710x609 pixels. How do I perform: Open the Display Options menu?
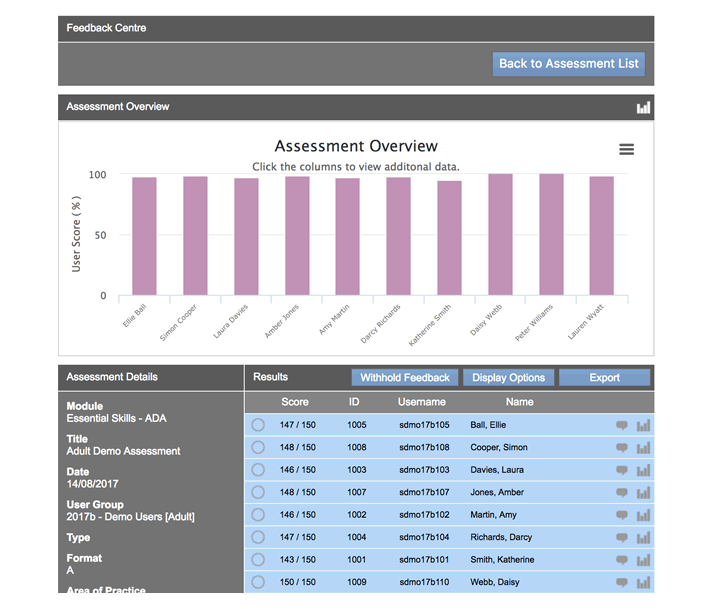click(508, 378)
